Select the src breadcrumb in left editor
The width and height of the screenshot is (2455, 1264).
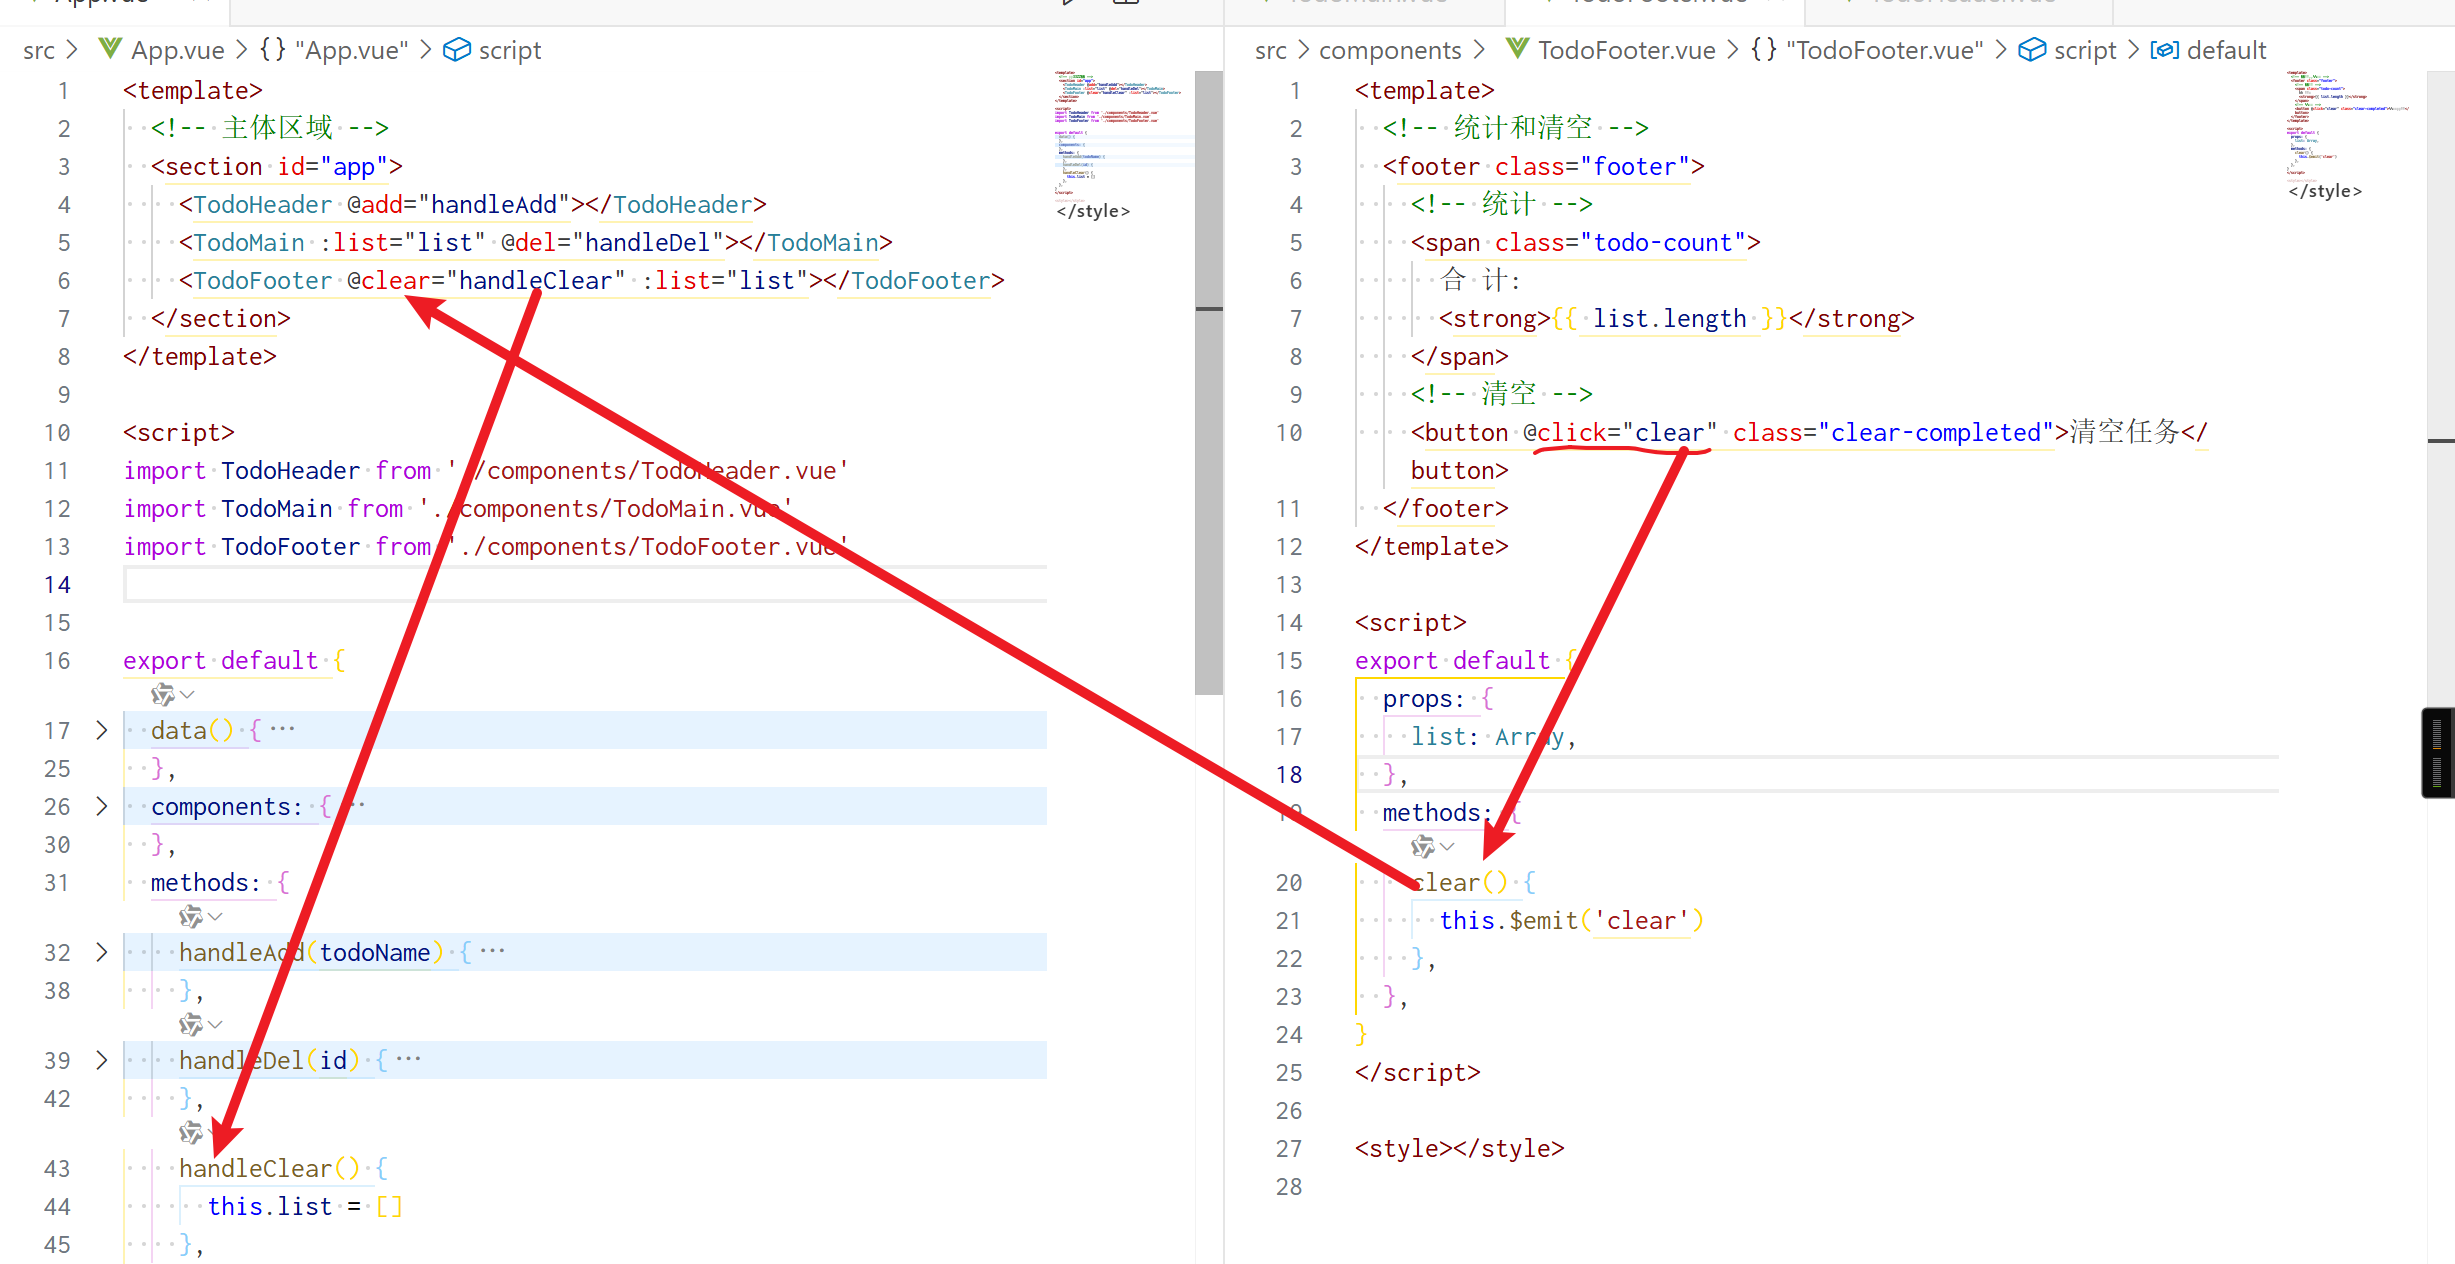[x=39, y=50]
